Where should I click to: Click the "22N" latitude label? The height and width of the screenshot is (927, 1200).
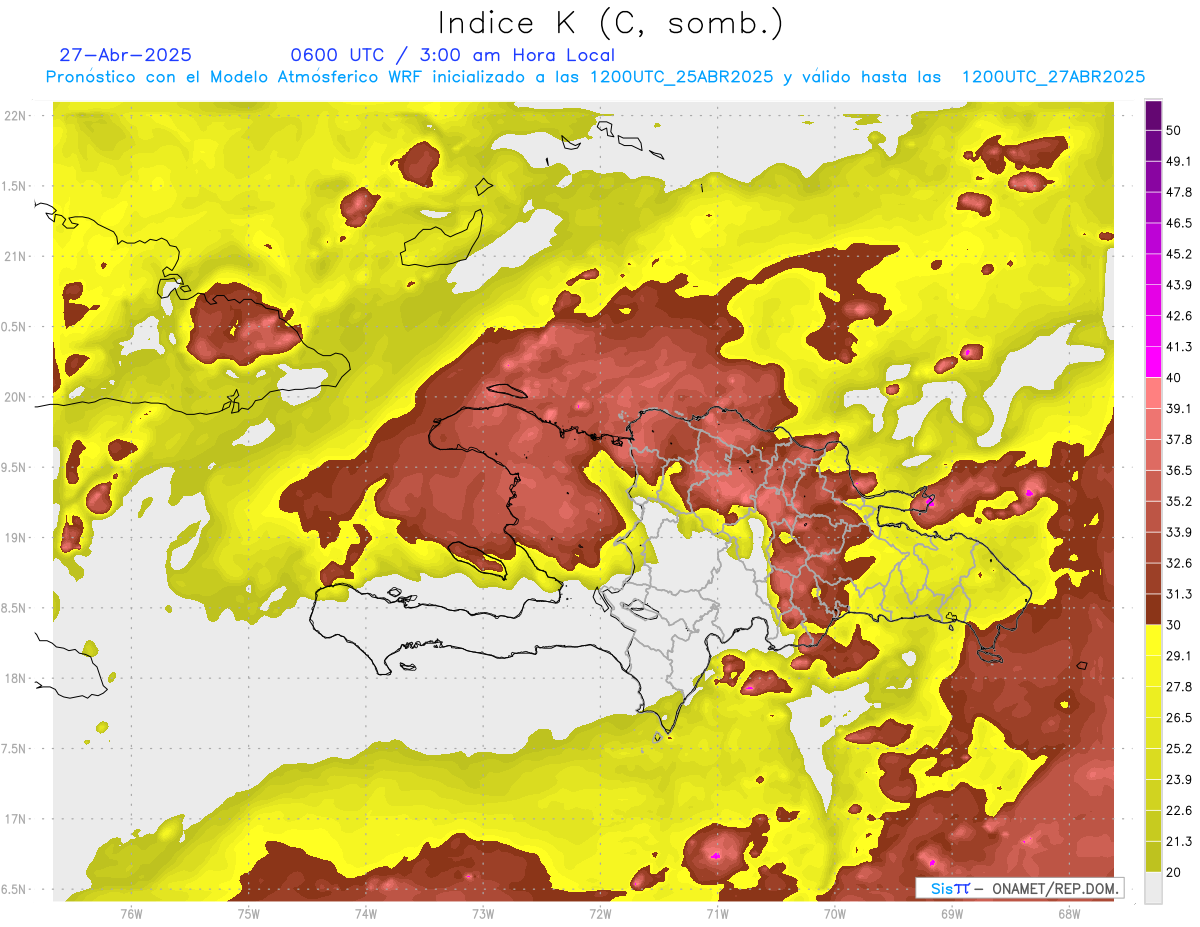point(15,116)
